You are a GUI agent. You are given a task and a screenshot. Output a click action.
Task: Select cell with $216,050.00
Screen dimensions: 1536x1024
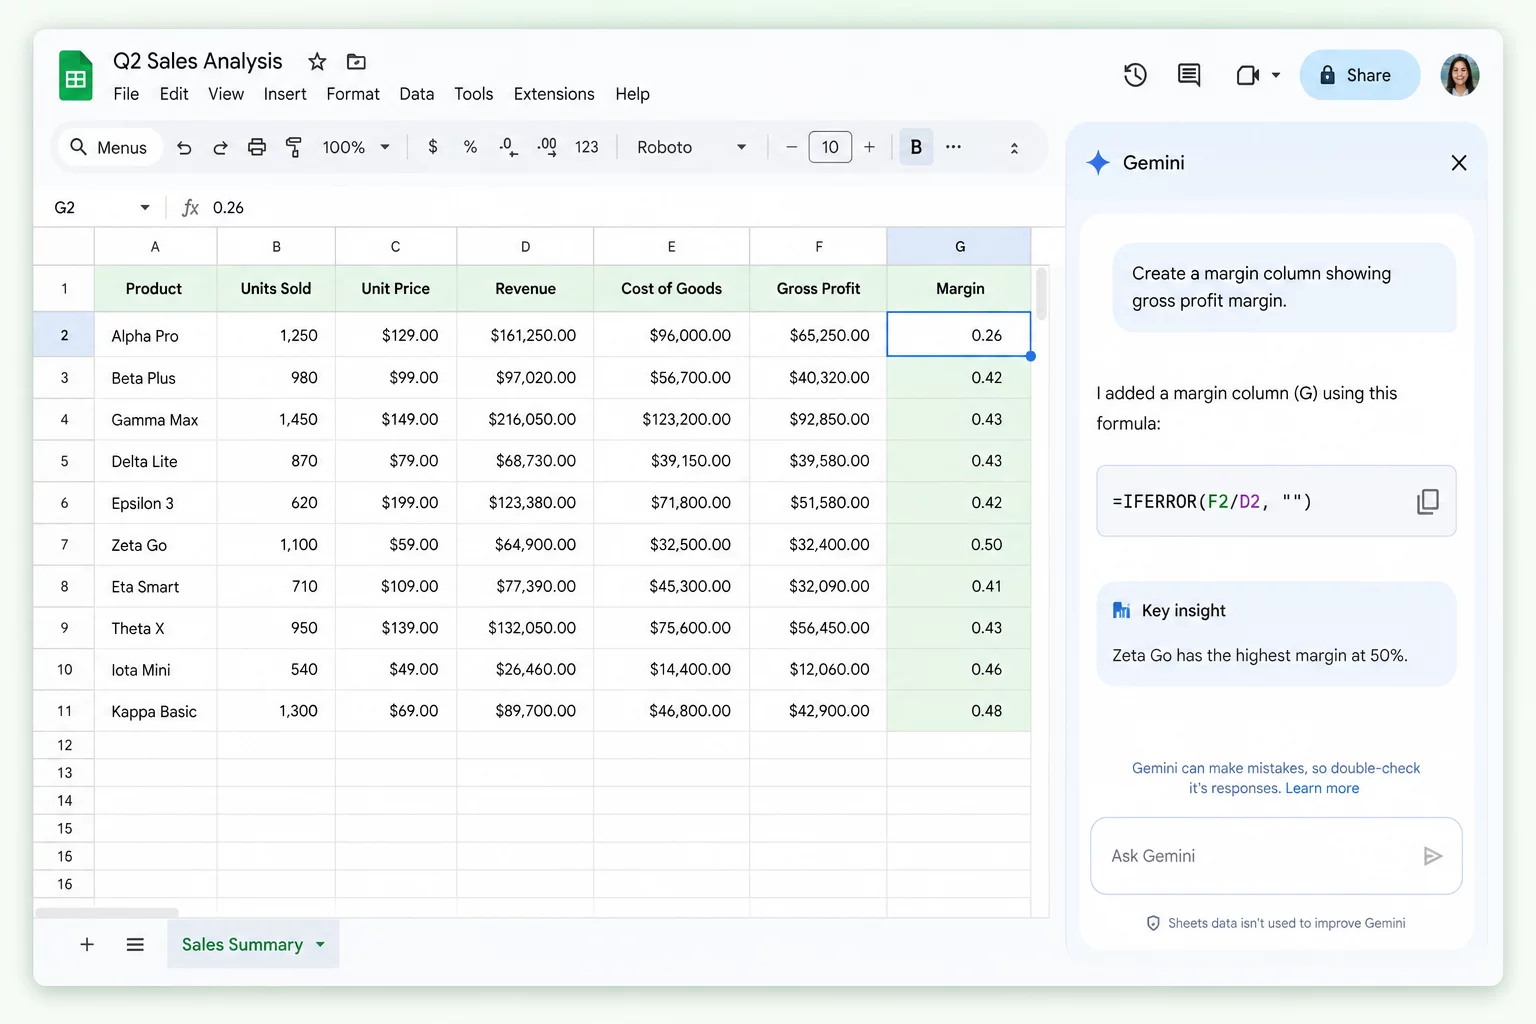(525, 419)
